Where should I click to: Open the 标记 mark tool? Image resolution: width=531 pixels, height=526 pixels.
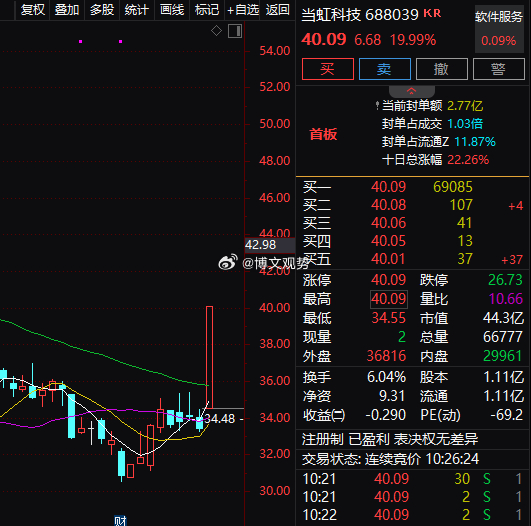coord(207,9)
